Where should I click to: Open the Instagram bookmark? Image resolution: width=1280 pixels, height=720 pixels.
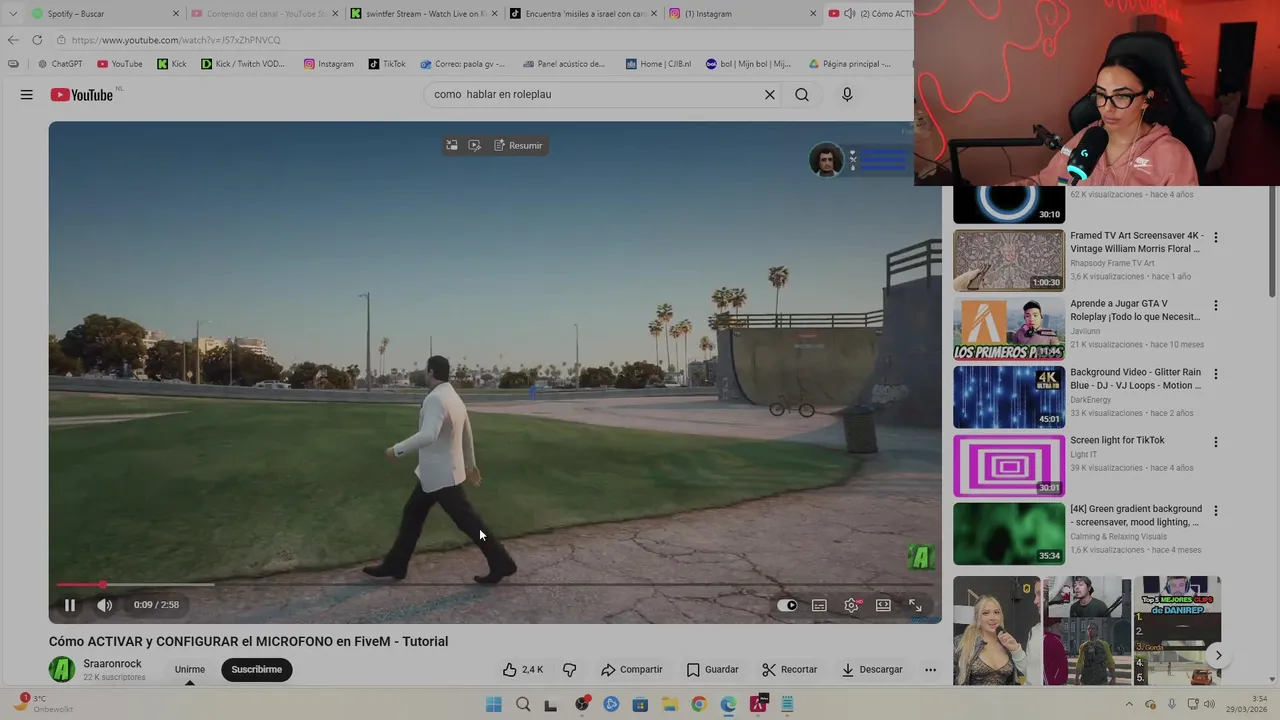pyautogui.click(x=329, y=64)
